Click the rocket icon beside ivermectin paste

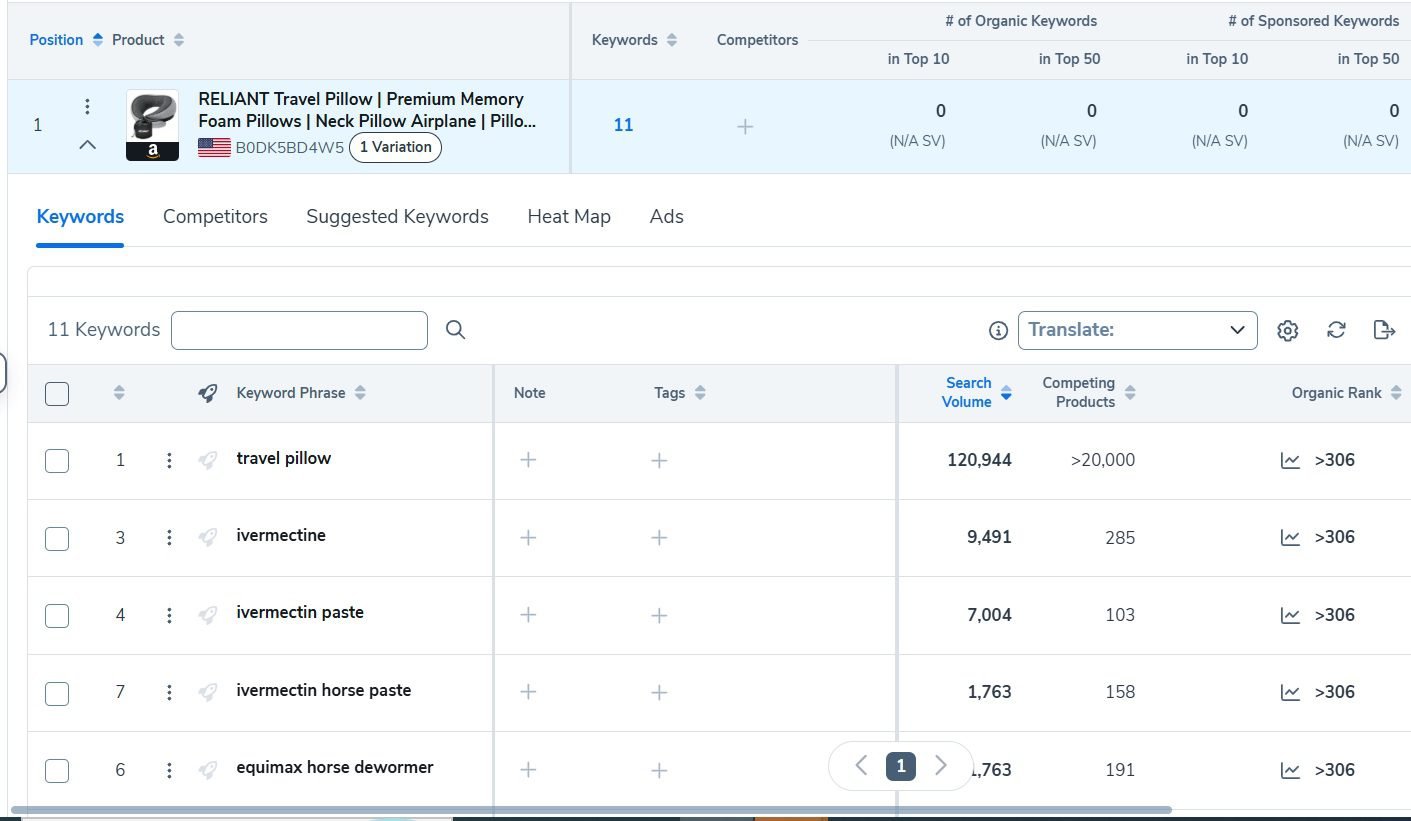click(207, 615)
